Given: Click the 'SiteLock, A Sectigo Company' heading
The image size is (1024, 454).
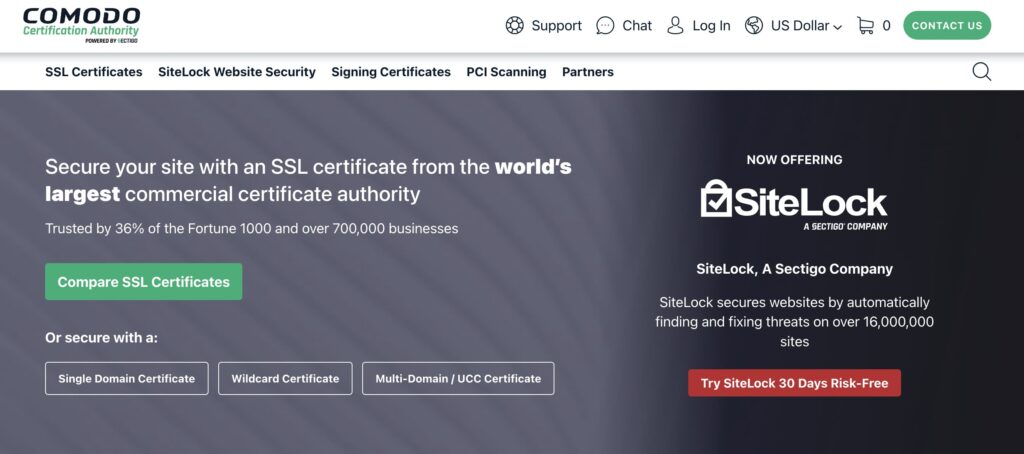Looking at the screenshot, I should [794, 268].
